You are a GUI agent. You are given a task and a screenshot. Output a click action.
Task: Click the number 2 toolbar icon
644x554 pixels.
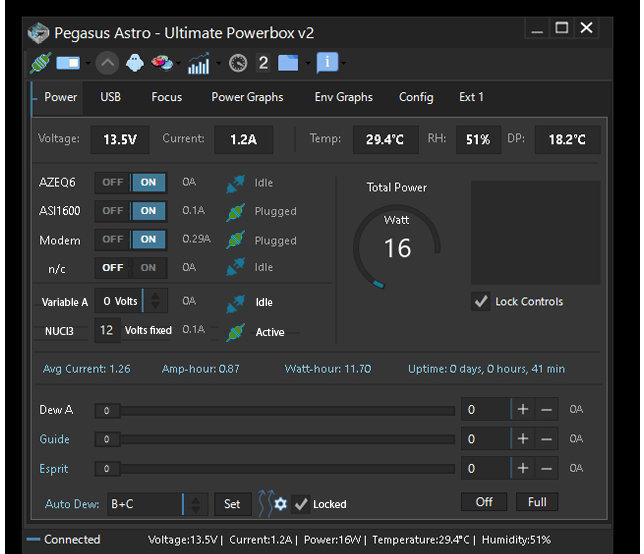263,63
